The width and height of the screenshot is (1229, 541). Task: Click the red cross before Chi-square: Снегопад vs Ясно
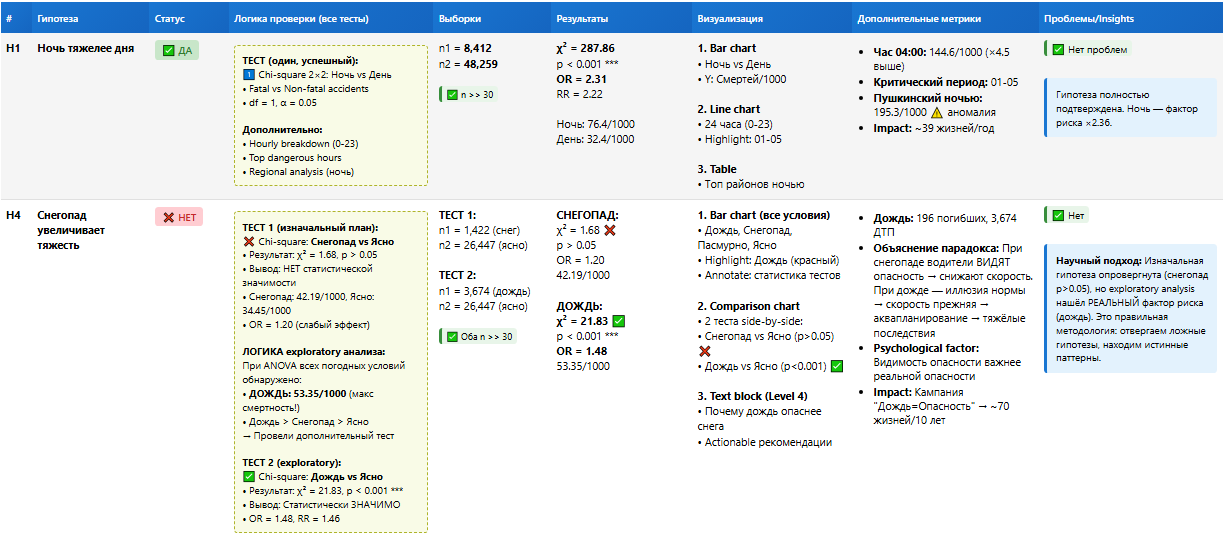point(248,242)
